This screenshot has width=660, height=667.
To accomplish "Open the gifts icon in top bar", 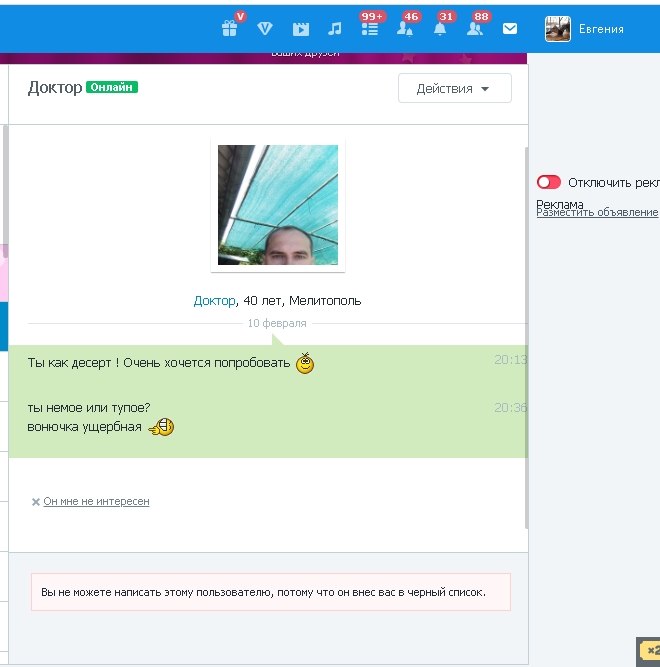I will [230, 29].
